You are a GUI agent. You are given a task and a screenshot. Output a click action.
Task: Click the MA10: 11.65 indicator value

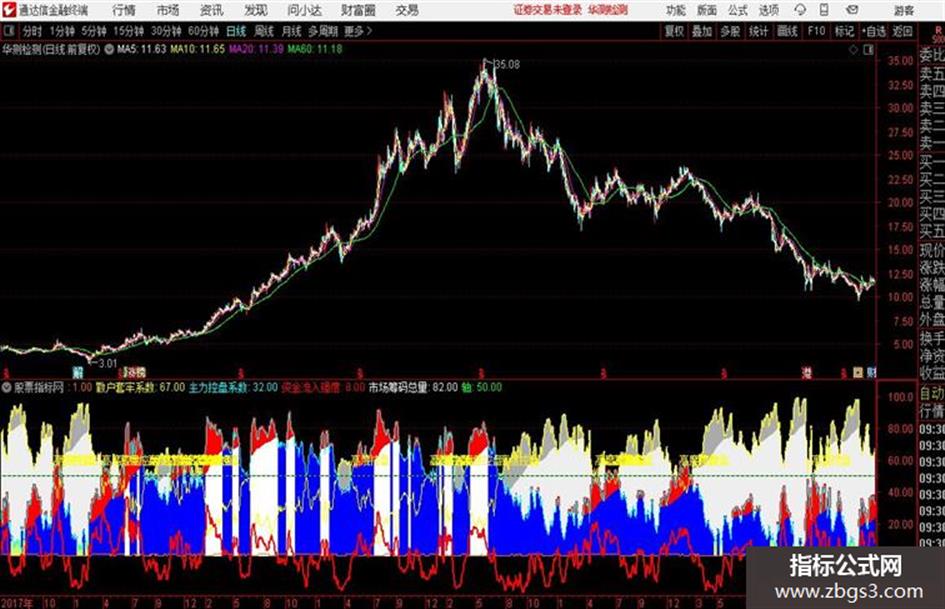pos(197,49)
